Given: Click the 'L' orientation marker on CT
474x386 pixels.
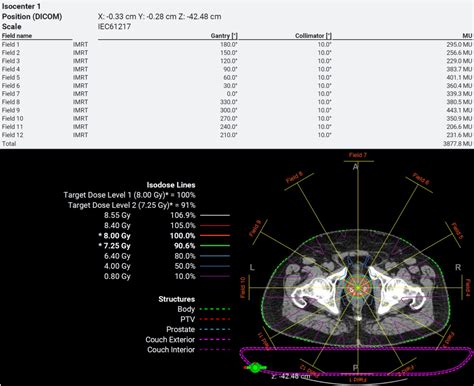Looking at the screenshot, I should coord(252,268).
